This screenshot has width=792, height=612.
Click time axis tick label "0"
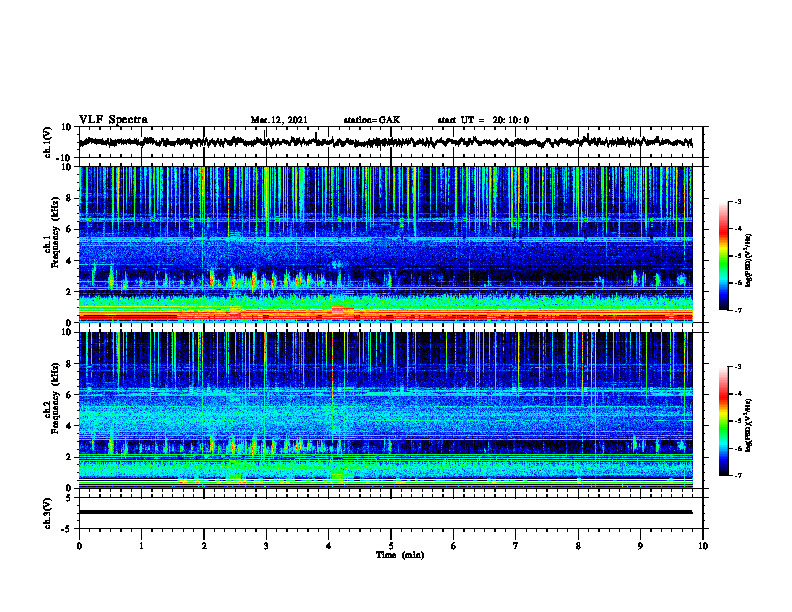click(x=79, y=546)
